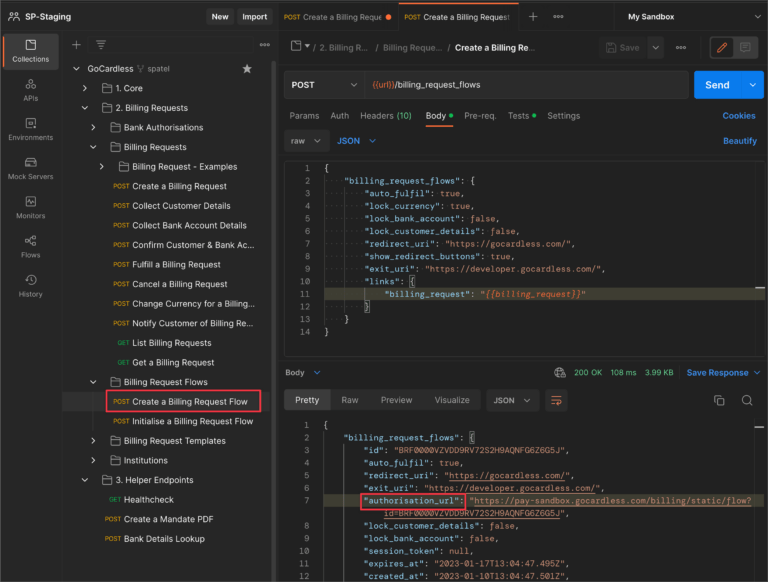Click the filter collections icon
768x582 pixels.
point(101,45)
